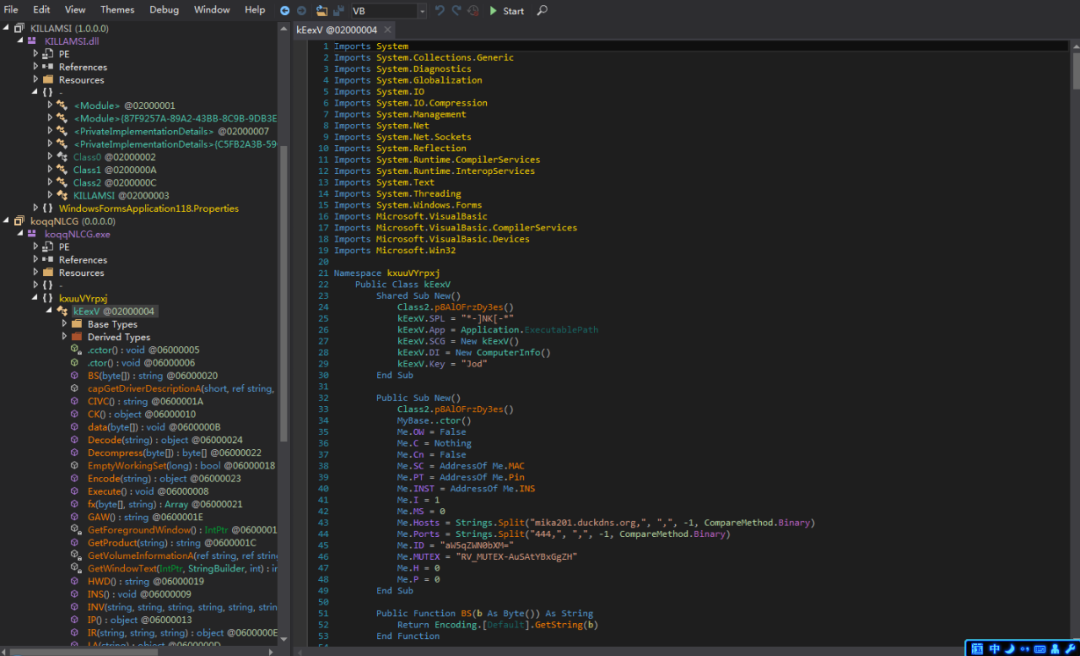Click the Navigate Forward arrow icon
Viewport: 1080px width, 656px height.
pos(301,10)
